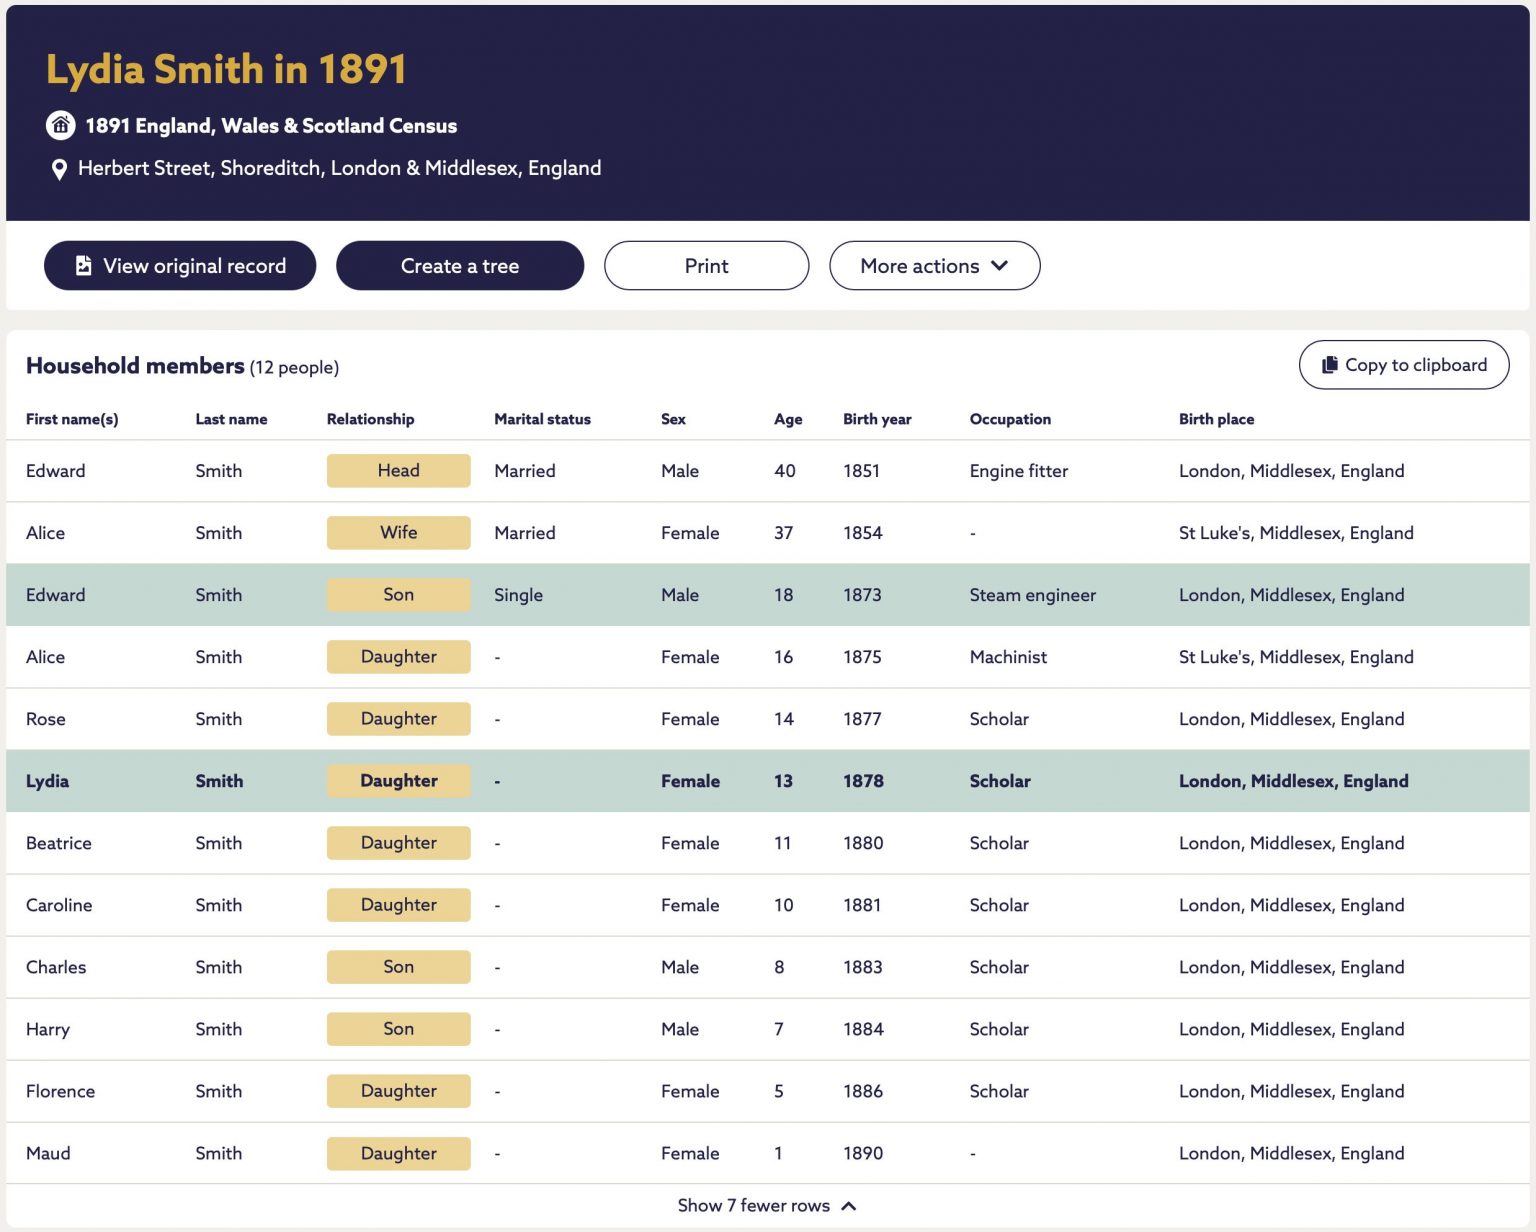This screenshot has height=1232, width=1536.
Task: Select the row for Edward Smith aged 18
Action: tap(768, 595)
